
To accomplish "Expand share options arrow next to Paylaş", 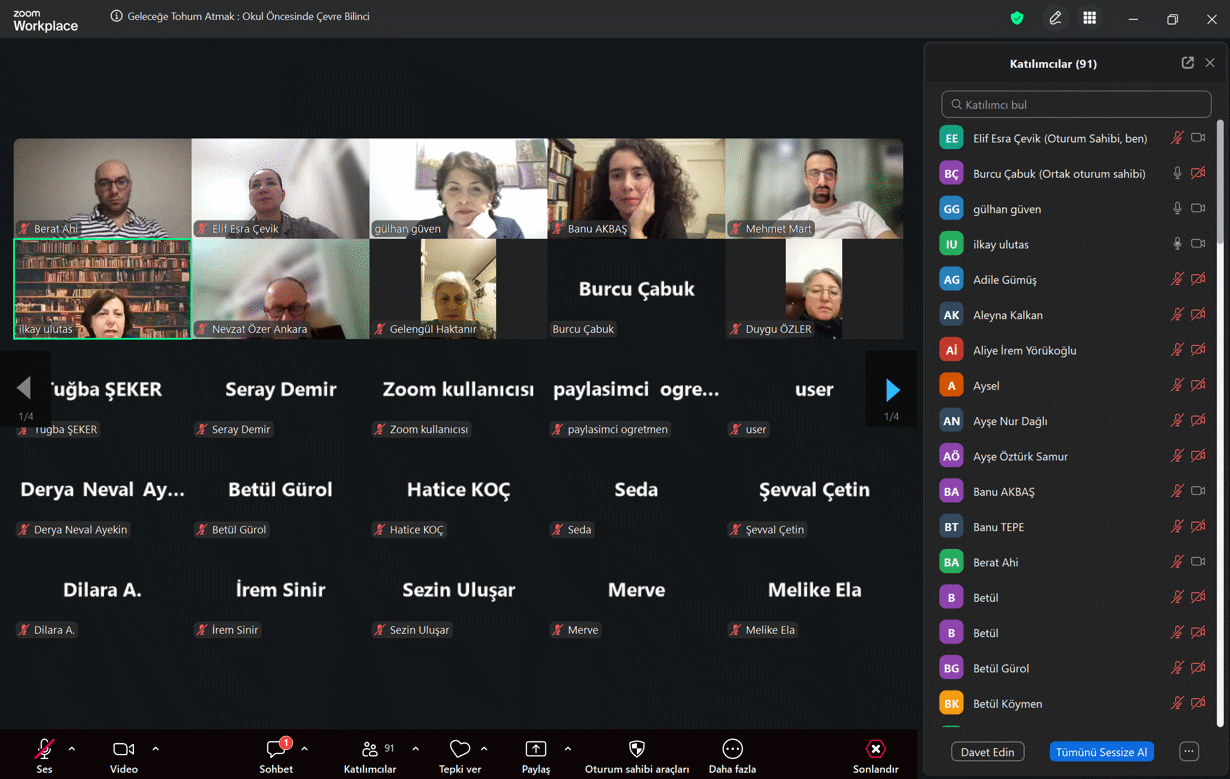I will [568, 749].
